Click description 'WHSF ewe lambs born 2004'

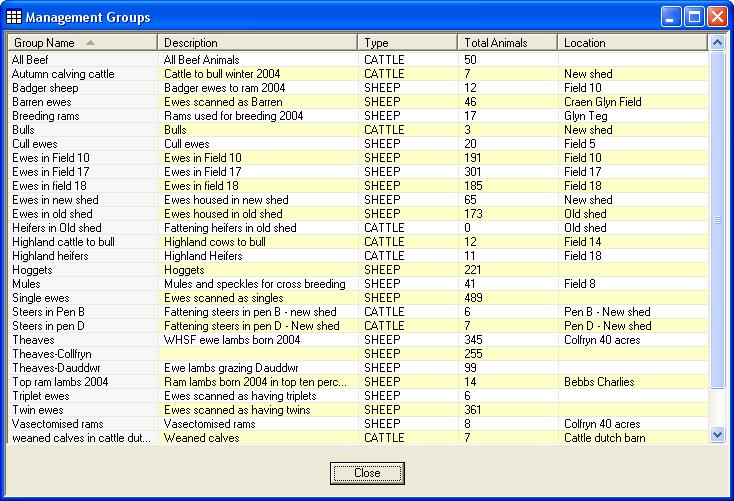coord(232,340)
